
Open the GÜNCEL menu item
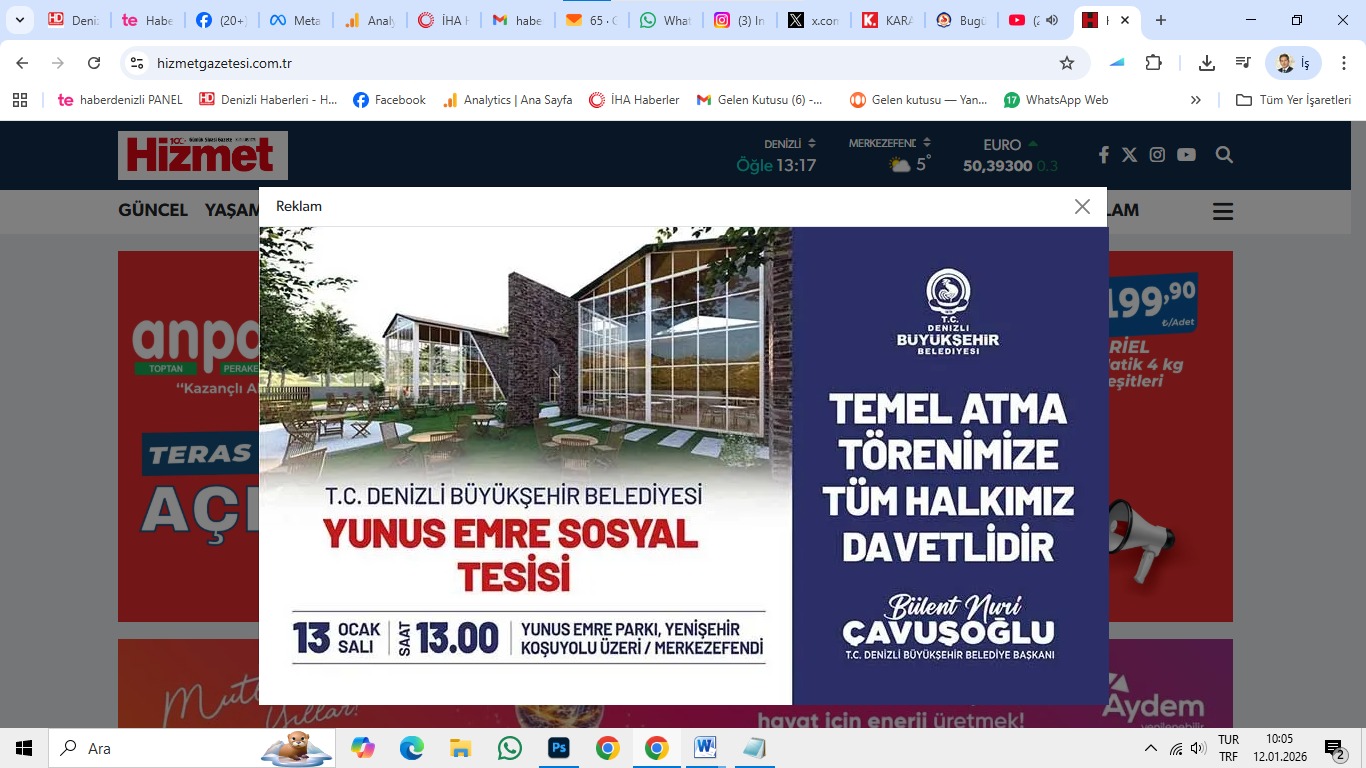tap(153, 210)
